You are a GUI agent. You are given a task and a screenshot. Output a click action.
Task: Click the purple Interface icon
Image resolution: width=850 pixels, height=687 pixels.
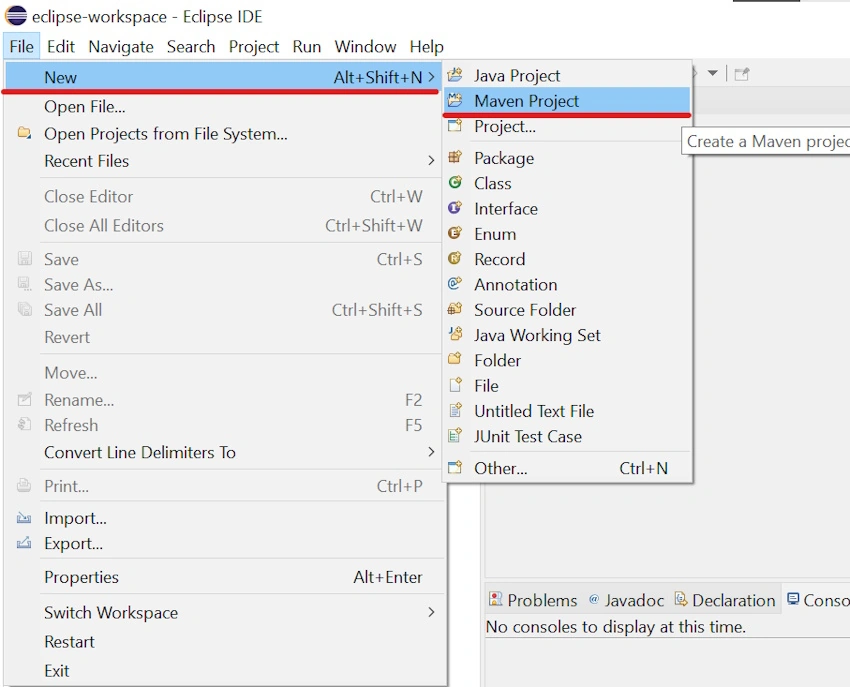[x=455, y=208]
